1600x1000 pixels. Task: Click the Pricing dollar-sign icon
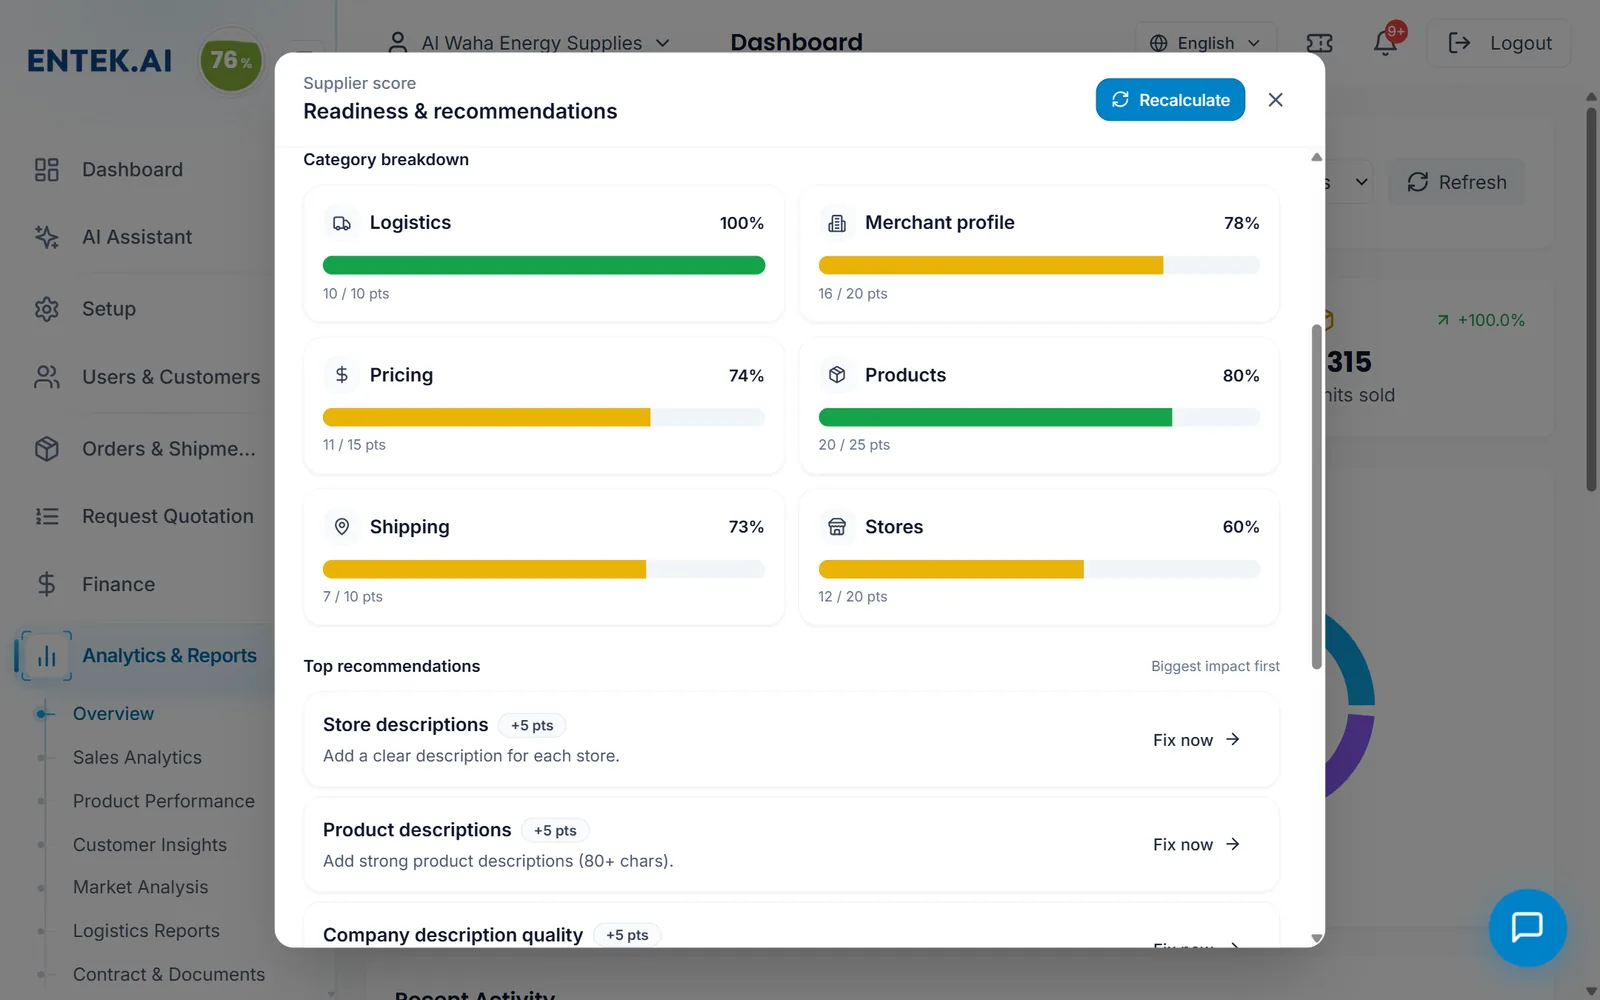tap(342, 375)
